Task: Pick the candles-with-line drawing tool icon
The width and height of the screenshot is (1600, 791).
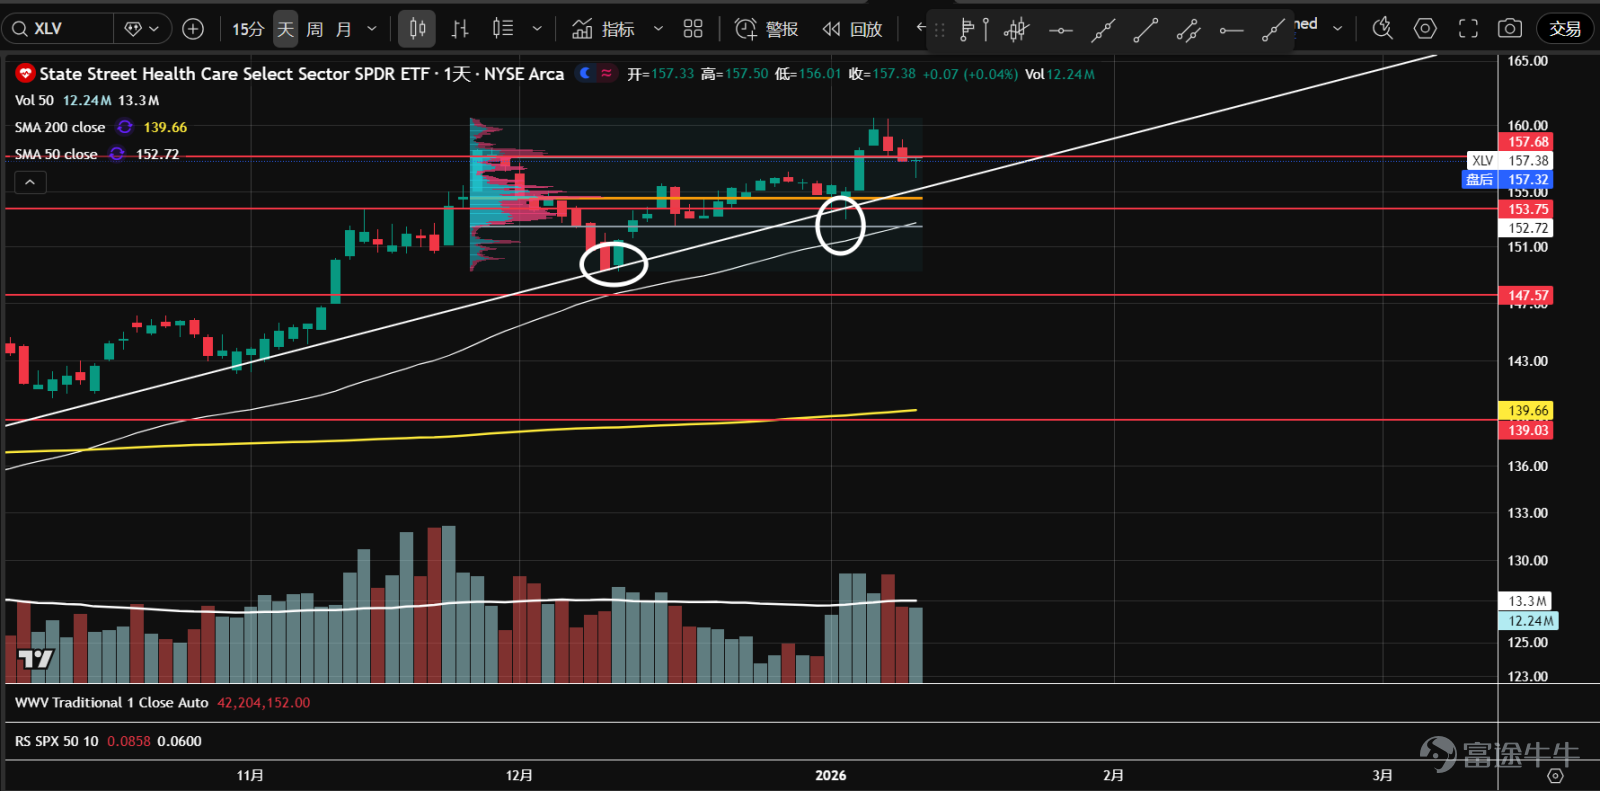Action: [1017, 30]
